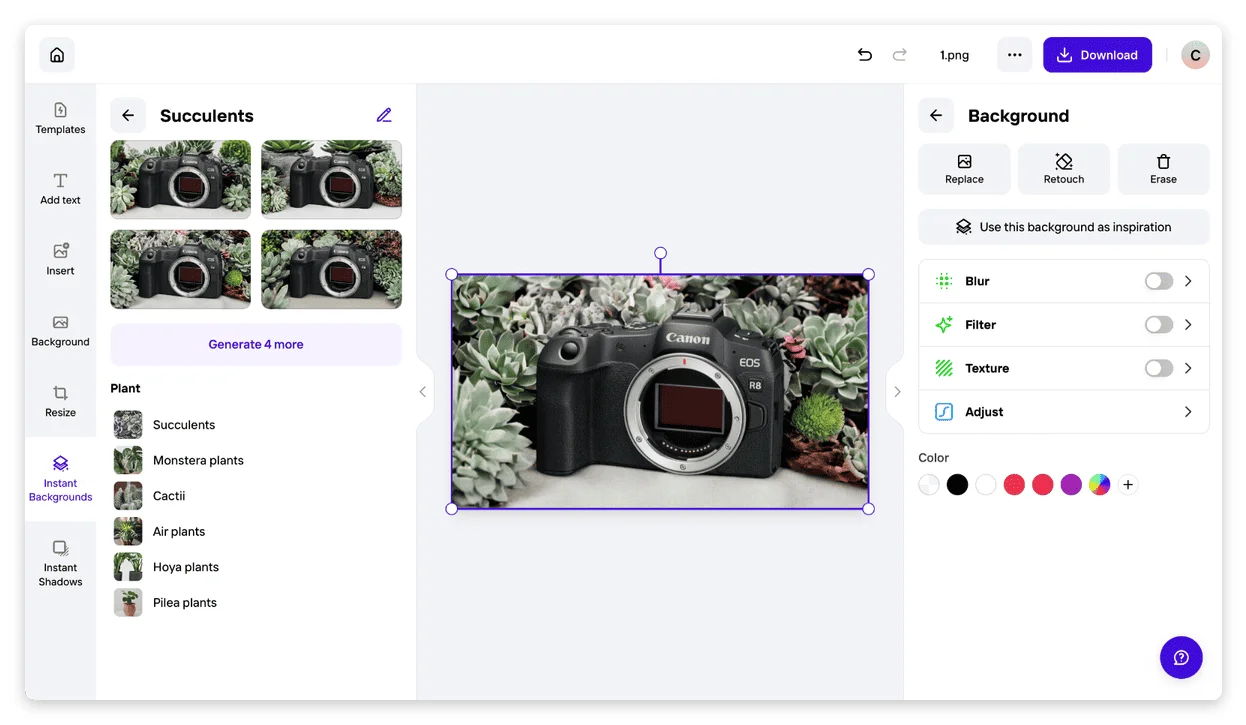Toggle the Texture switch
1246x725 pixels.
[x=1159, y=368]
